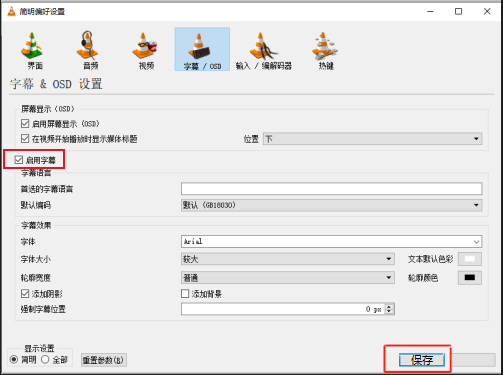
Task: Toggle the 添加阴影 checkbox
Action: [25, 294]
